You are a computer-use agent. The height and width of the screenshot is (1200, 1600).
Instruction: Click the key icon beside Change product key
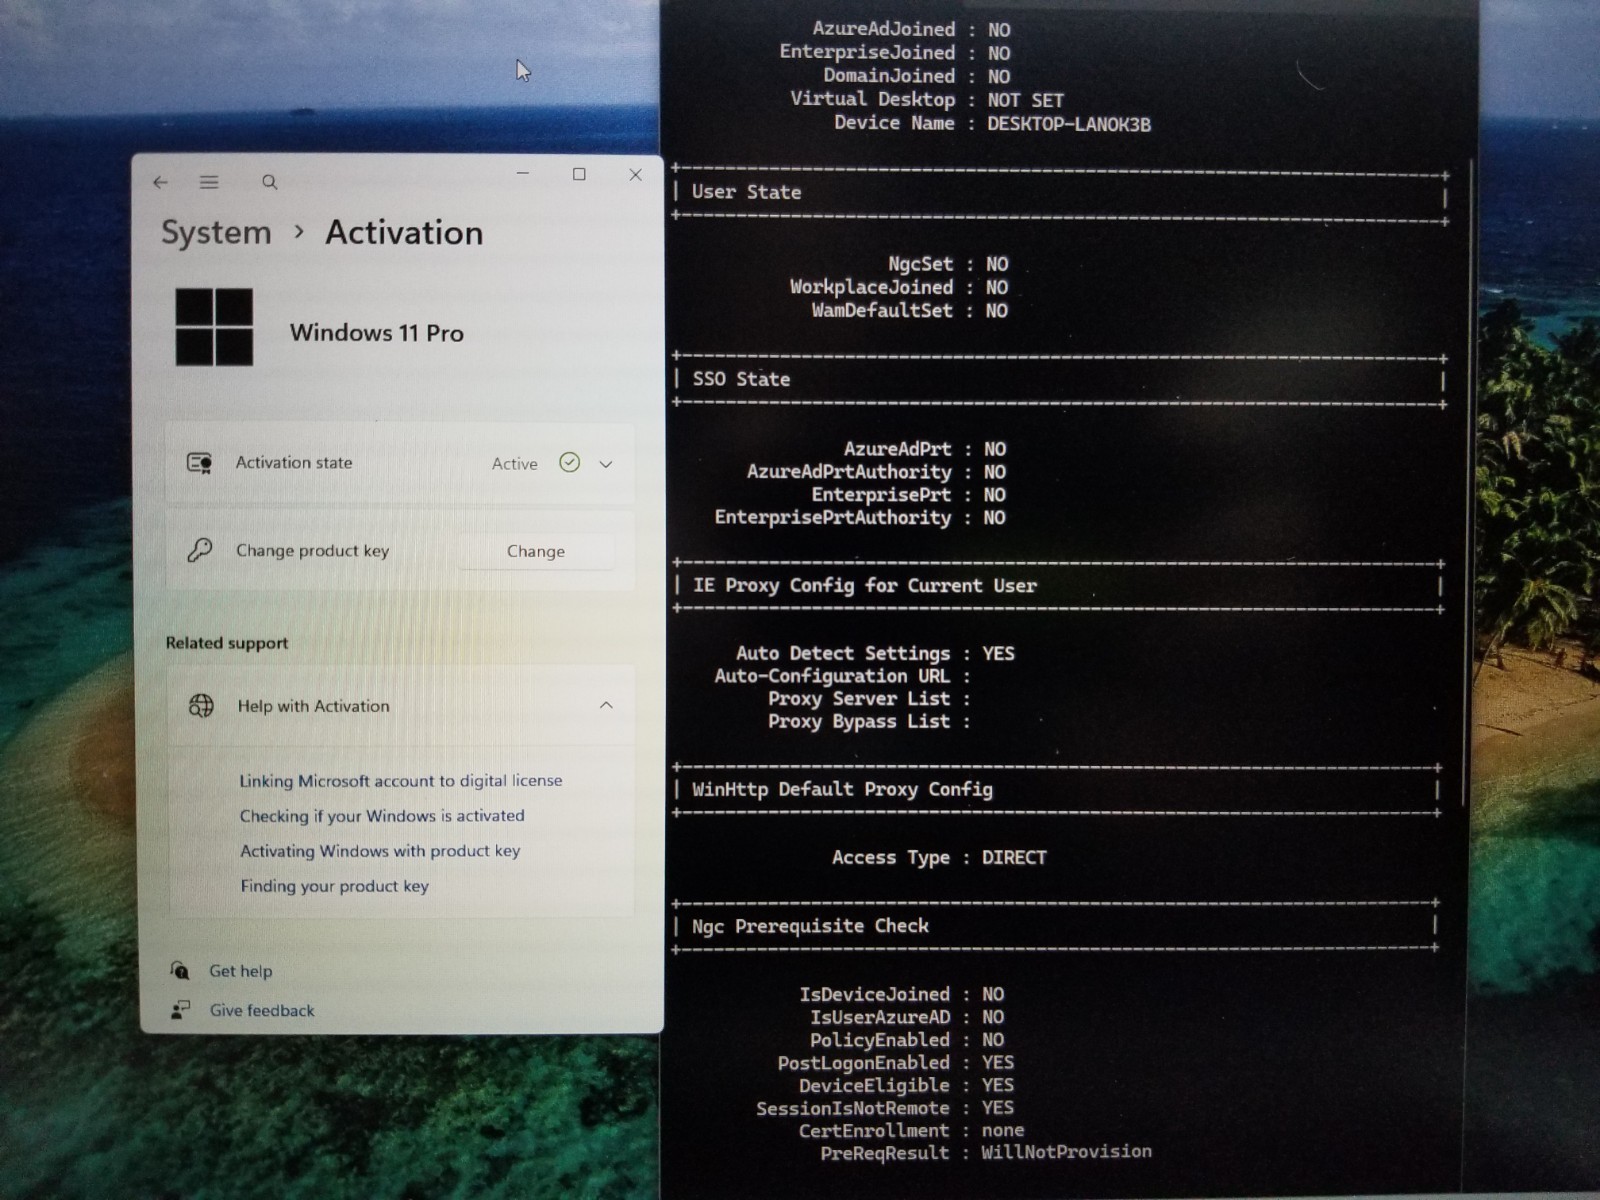(x=199, y=550)
